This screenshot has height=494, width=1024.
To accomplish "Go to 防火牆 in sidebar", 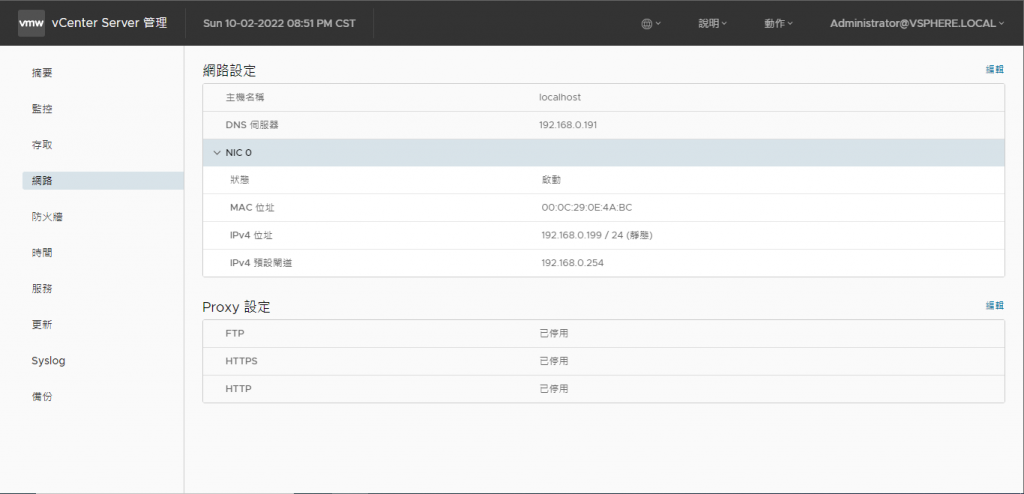I will click(47, 217).
